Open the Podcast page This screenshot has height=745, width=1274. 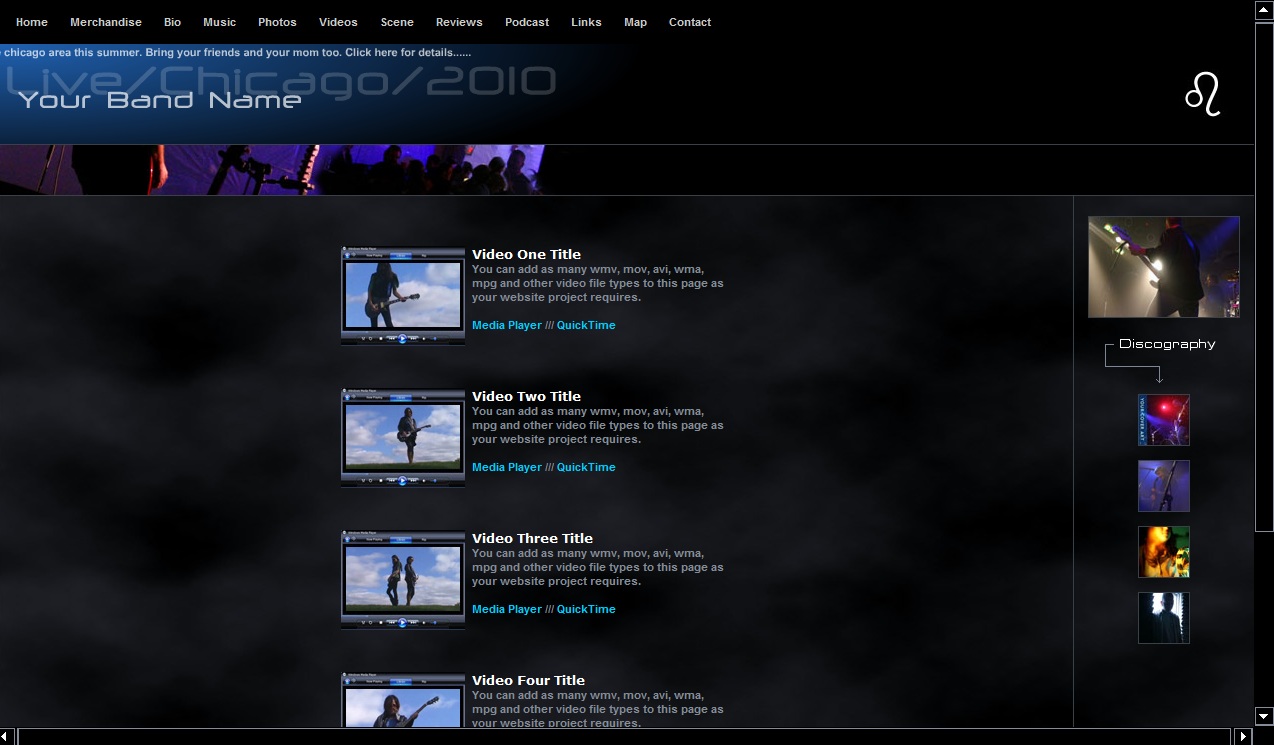(527, 22)
